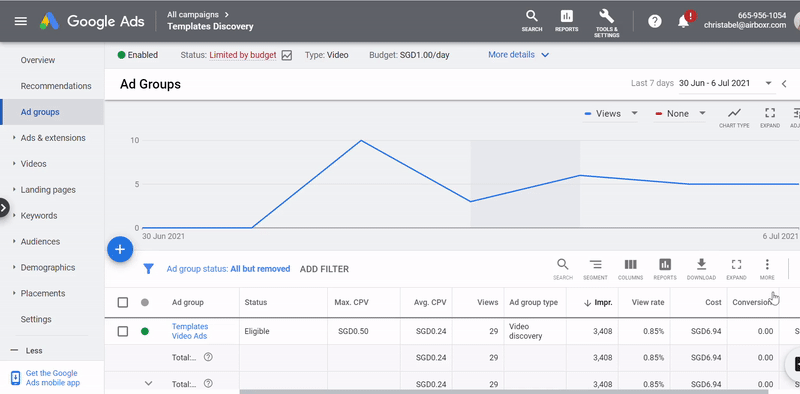The image size is (800, 394).
Task: Open the notifications bell
Action: (684, 21)
